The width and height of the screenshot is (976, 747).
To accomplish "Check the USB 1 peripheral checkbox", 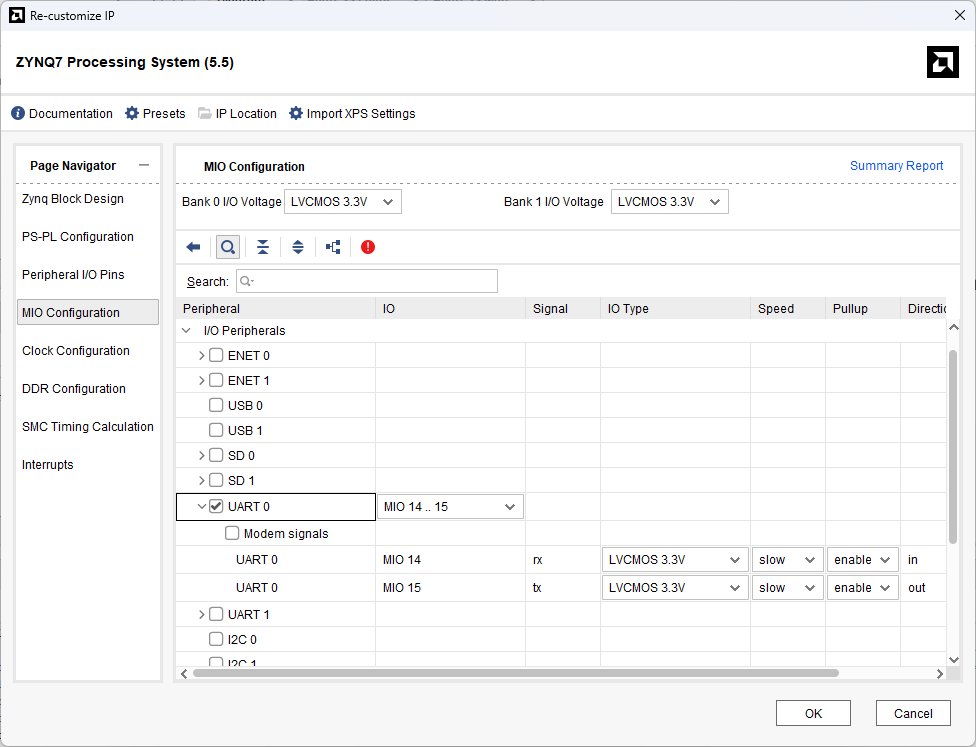I will (216, 430).
